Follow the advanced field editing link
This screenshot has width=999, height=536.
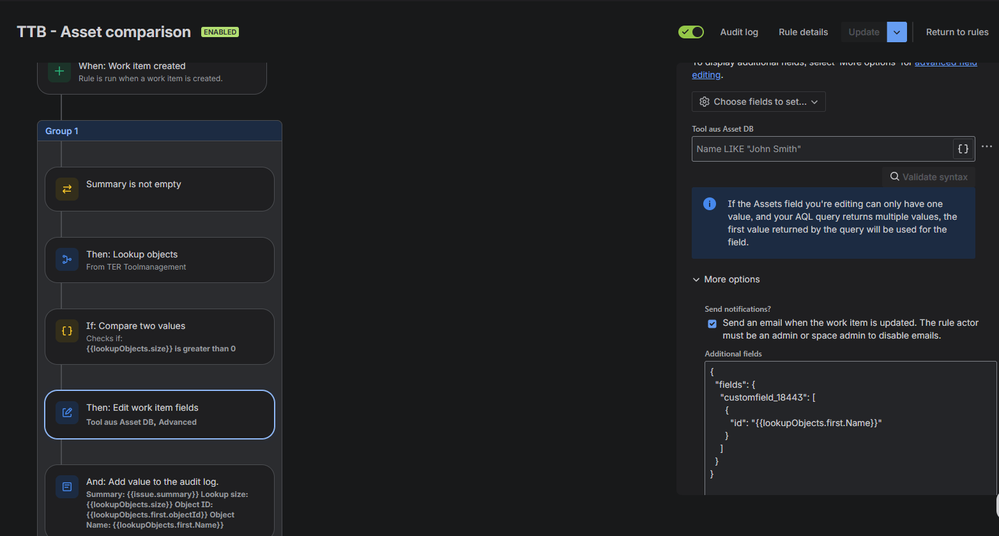coord(706,75)
